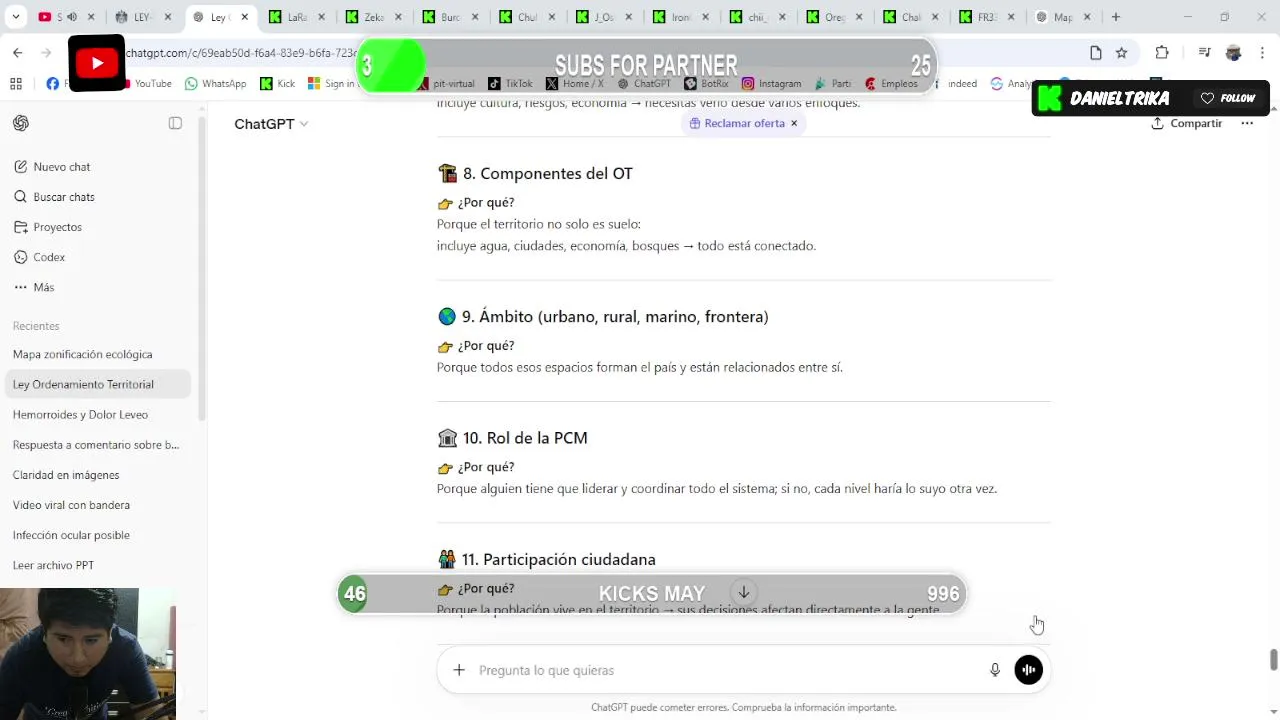
Task: Click heading 8. Componentes del OT
Action: tap(547, 173)
